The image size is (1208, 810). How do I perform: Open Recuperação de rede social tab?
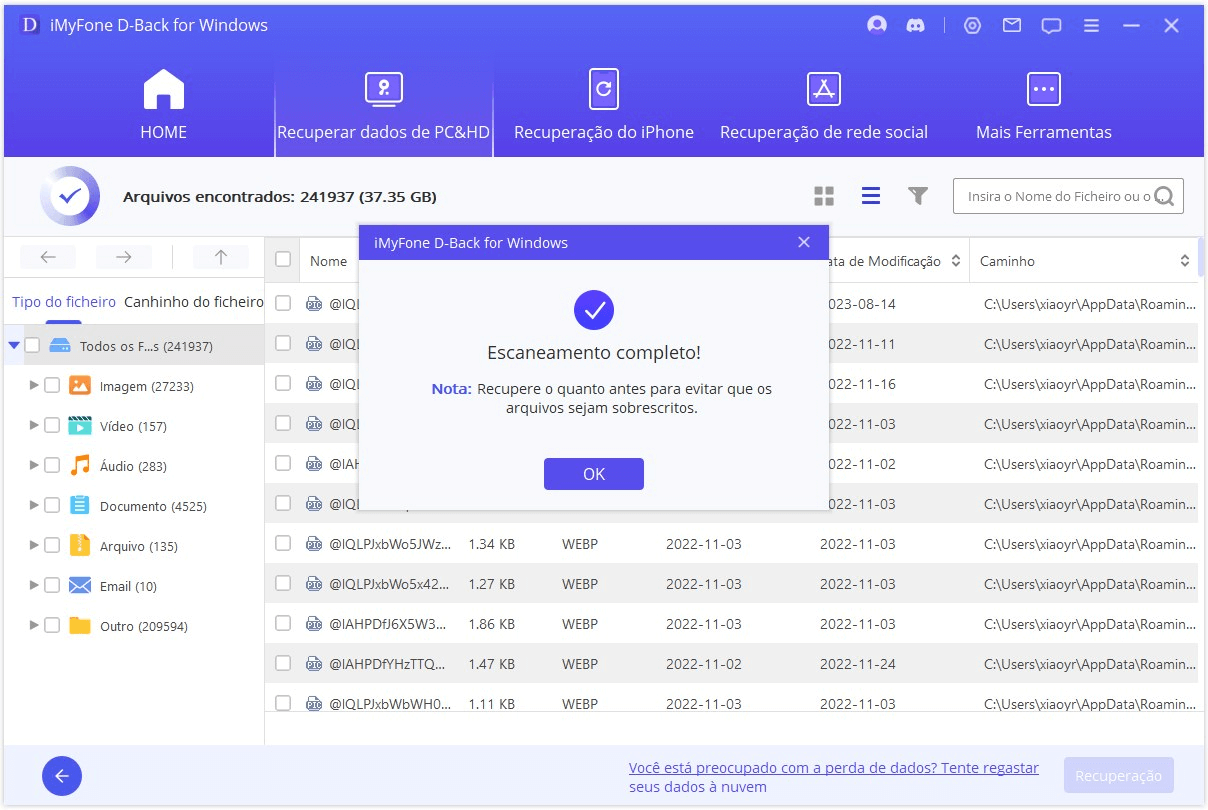pyautogui.click(x=824, y=104)
